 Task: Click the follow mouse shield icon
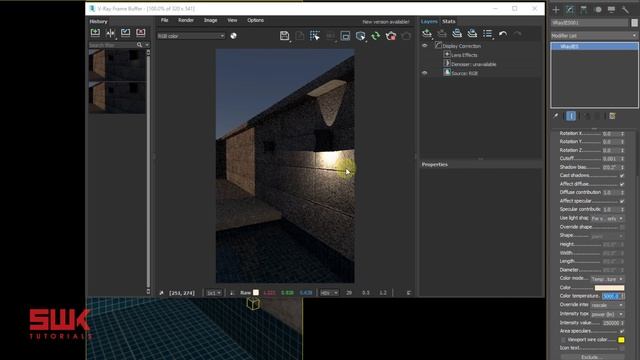[360, 36]
